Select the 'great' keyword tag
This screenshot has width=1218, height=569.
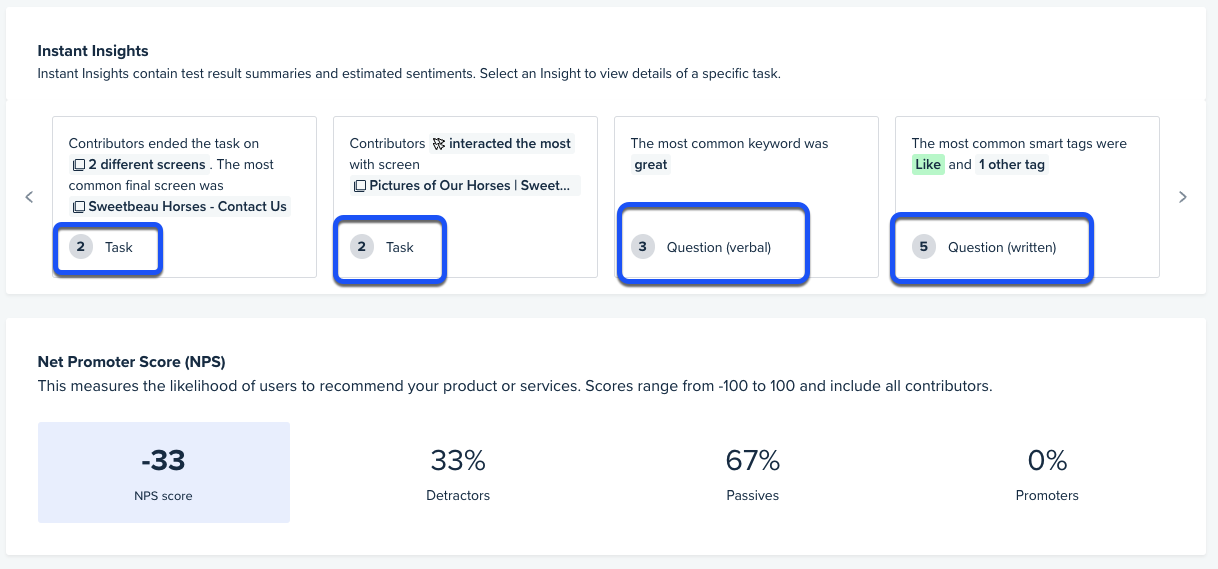click(651, 165)
